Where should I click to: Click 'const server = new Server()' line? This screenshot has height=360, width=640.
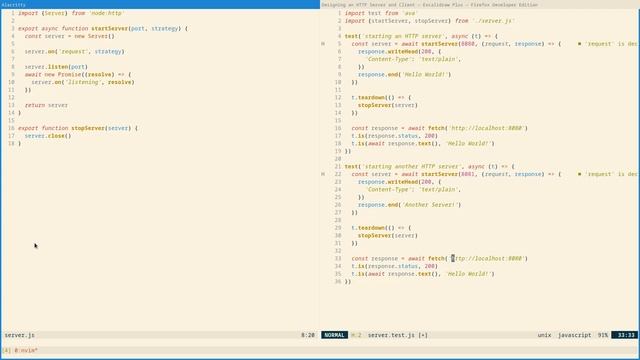pyautogui.click(x=69, y=36)
